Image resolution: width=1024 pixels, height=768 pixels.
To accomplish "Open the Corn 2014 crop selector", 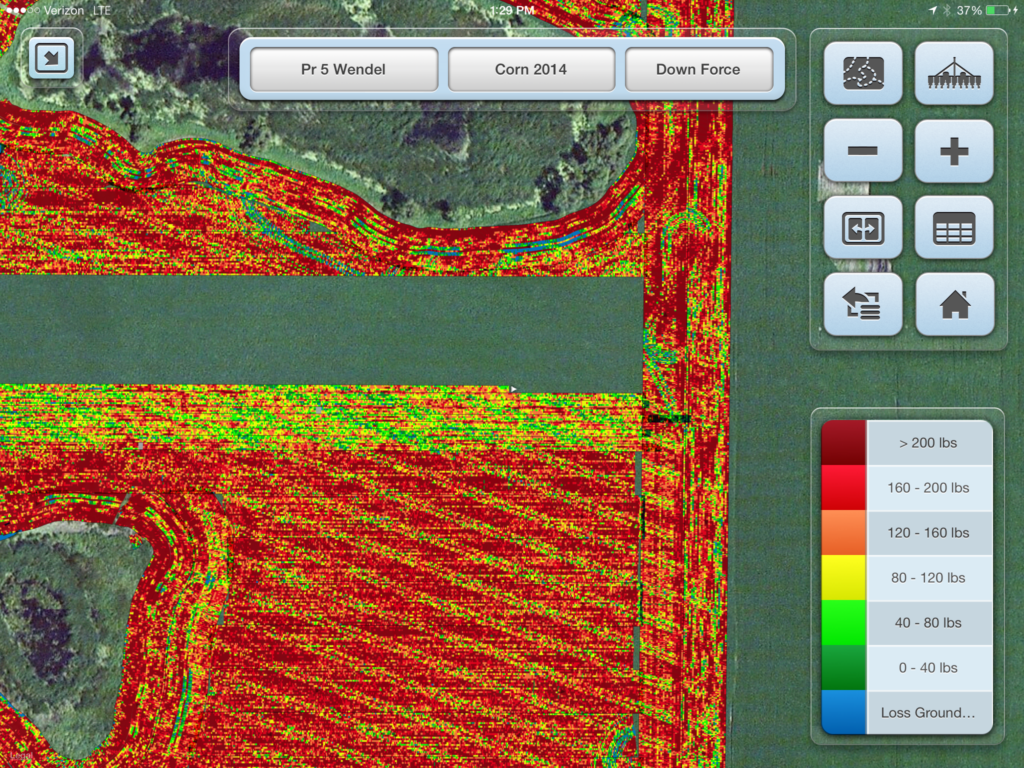I will click(x=531, y=69).
